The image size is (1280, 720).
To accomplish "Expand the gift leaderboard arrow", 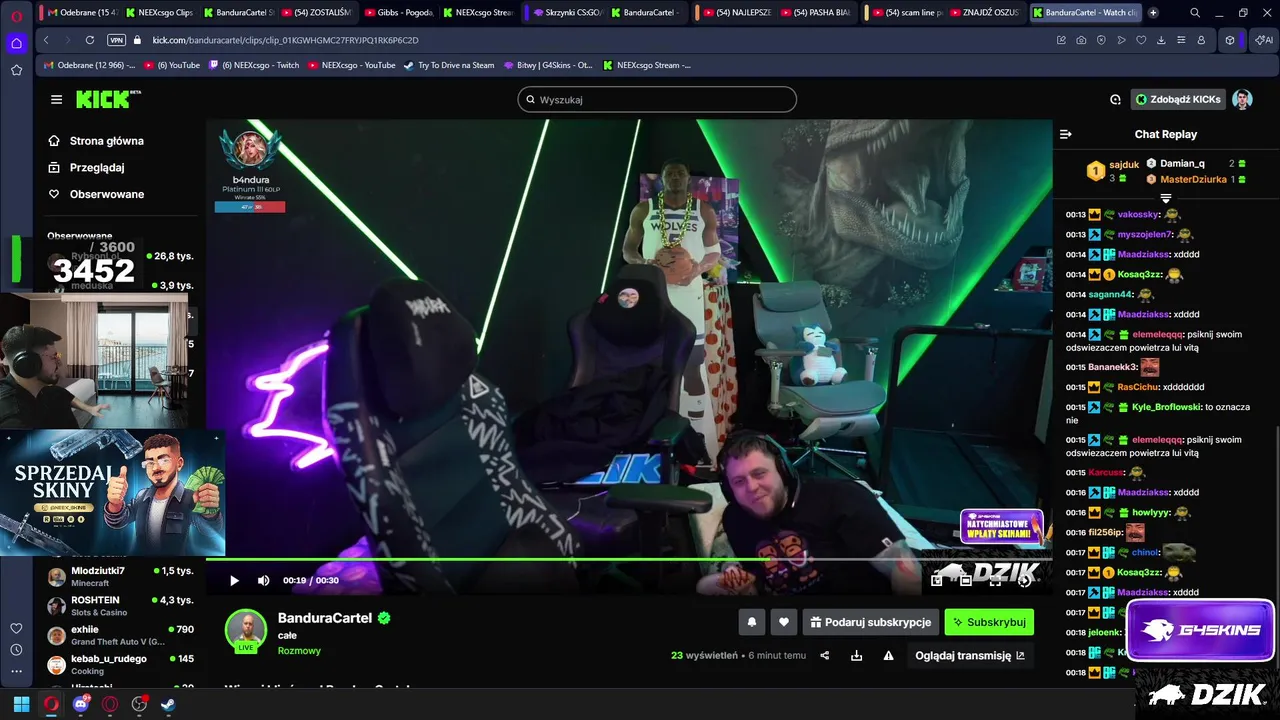I will tap(1165, 198).
